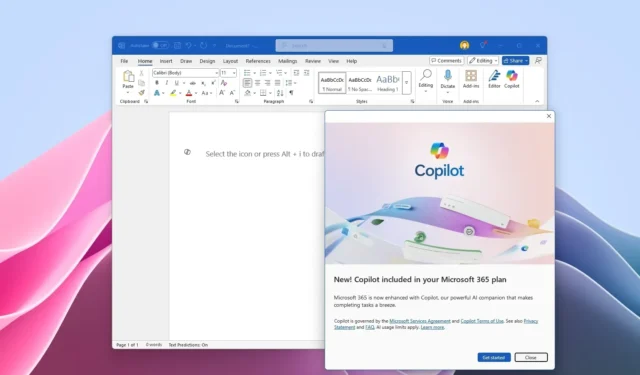The width and height of the screenshot is (640, 375).
Task: Open the Microsoft Services Agreement link
Action: (x=420, y=321)
